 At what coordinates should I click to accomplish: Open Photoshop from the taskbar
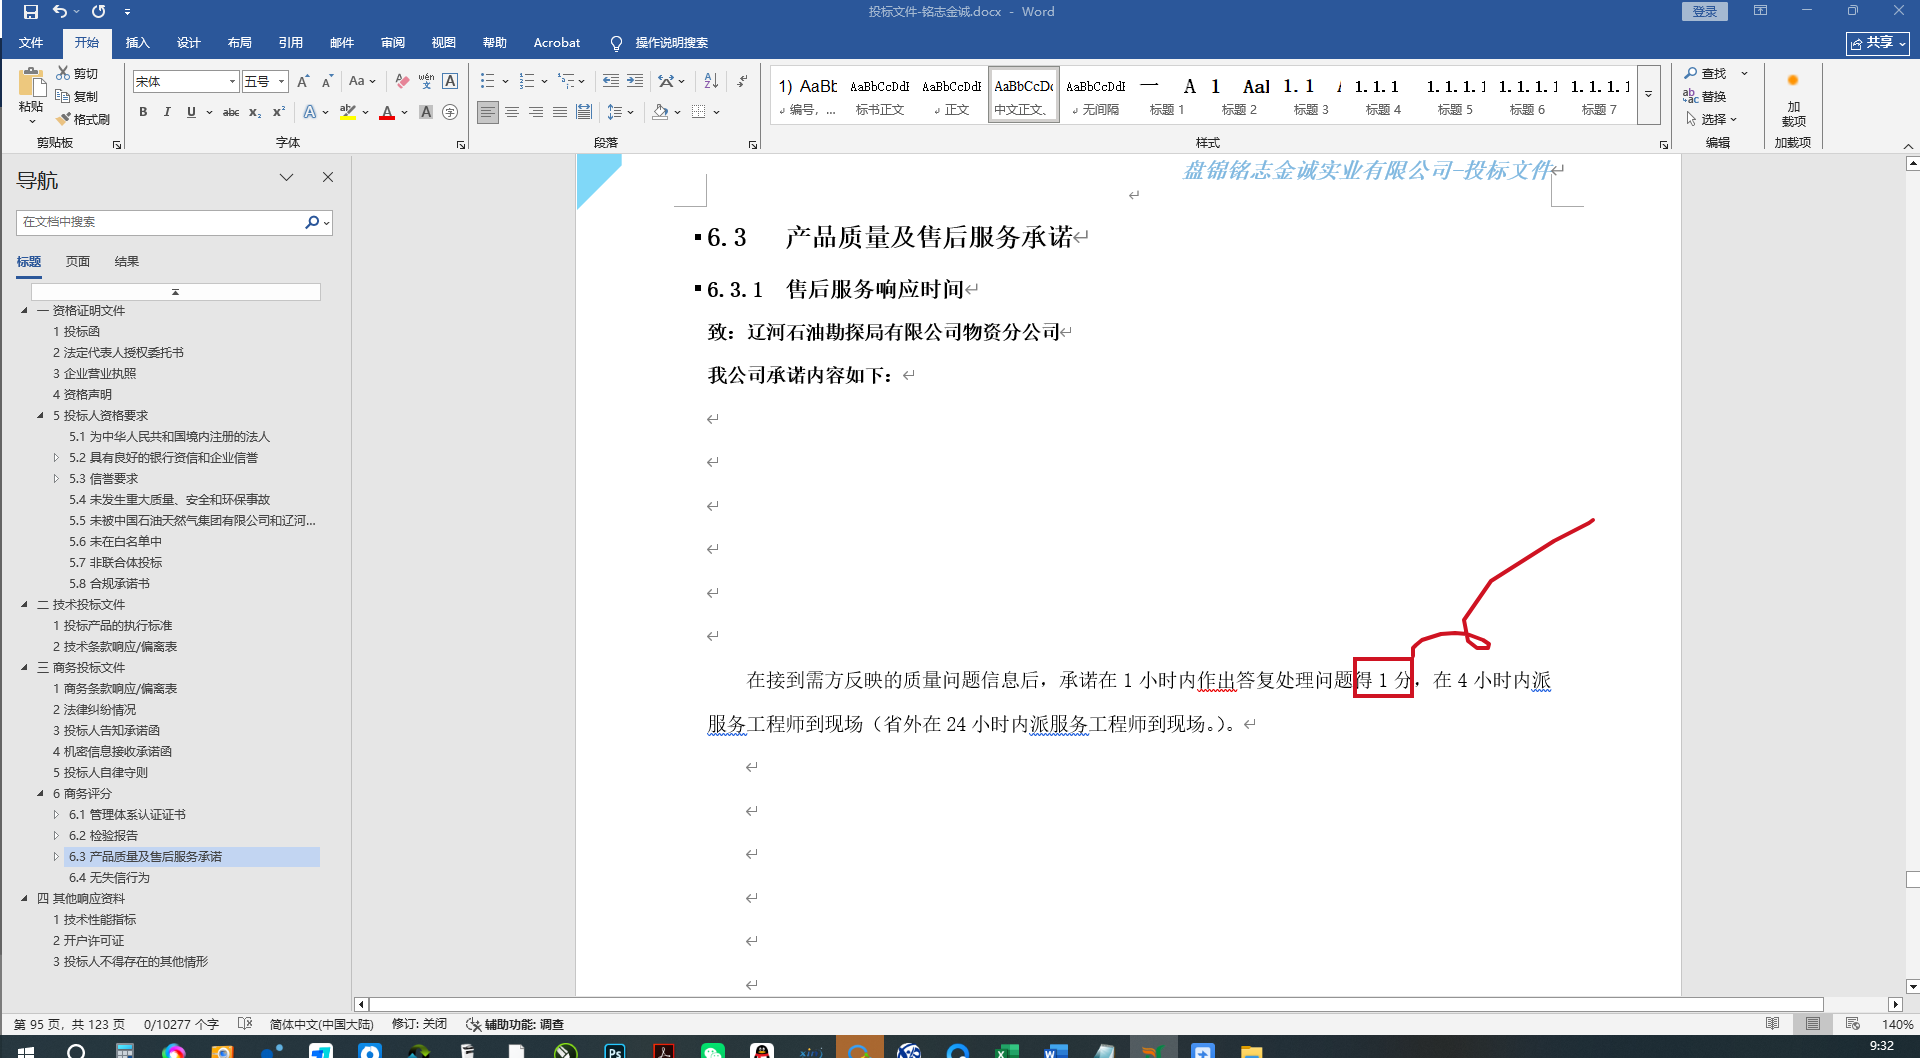[614, 1050]
